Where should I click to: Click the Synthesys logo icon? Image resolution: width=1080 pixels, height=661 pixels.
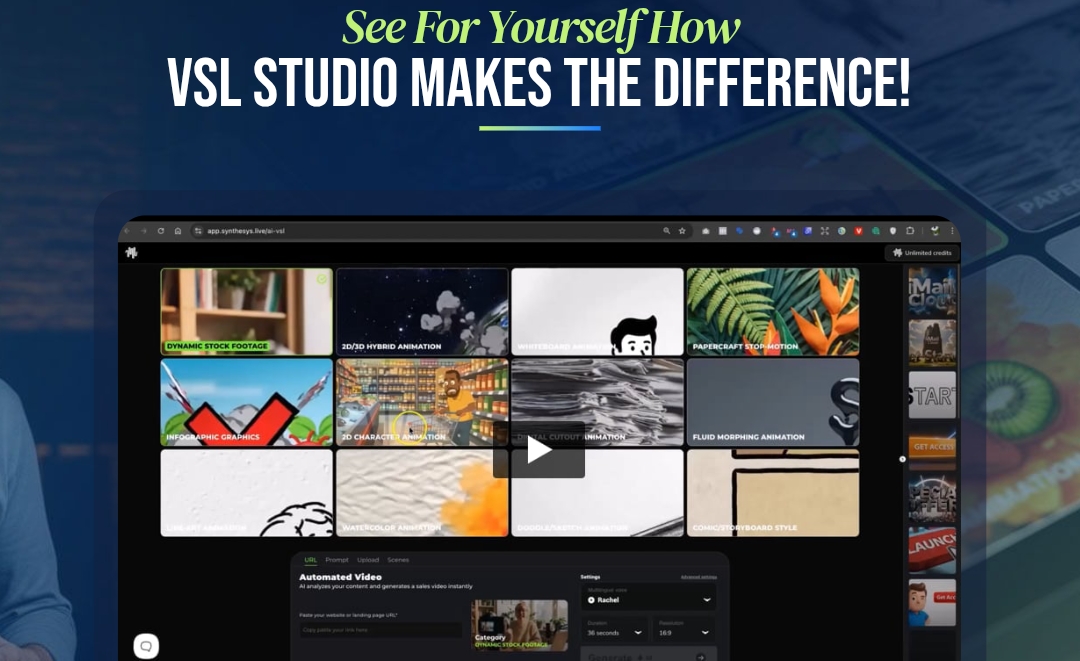coord(131,253)
